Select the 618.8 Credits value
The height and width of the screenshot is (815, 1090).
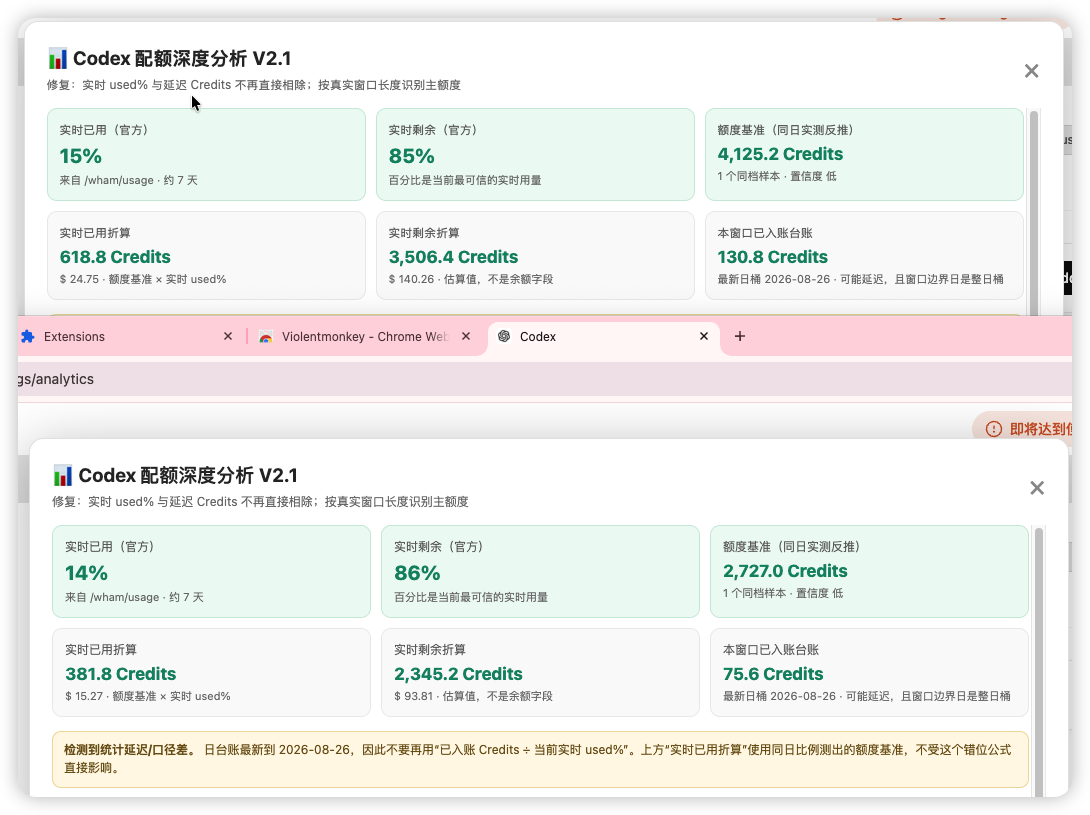tap(115, 257)
